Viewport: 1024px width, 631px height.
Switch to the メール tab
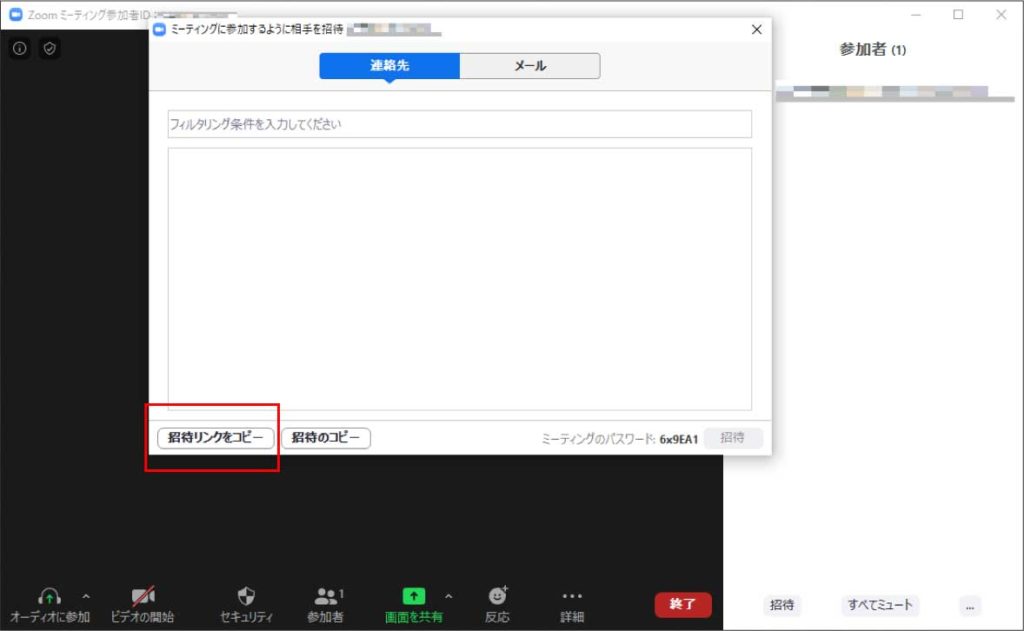pos(530,66)
